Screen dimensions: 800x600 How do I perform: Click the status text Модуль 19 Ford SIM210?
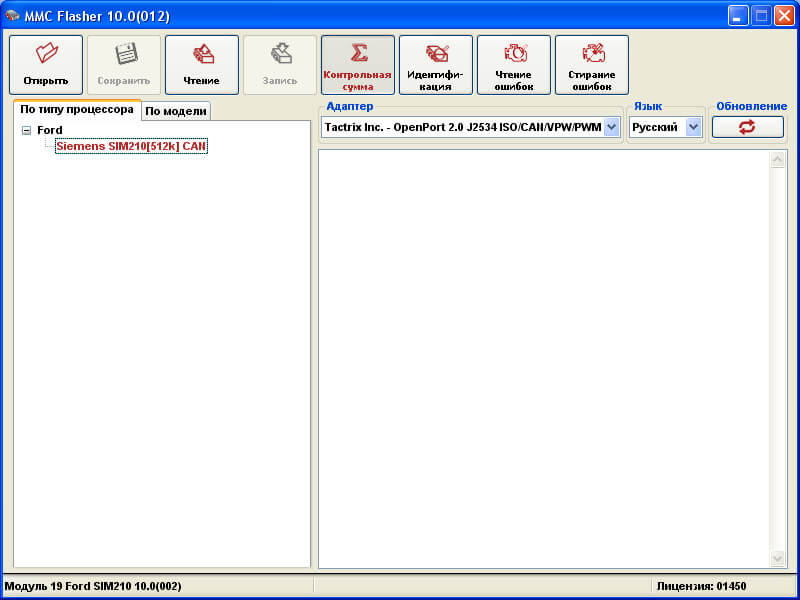[x=93, y=586]
